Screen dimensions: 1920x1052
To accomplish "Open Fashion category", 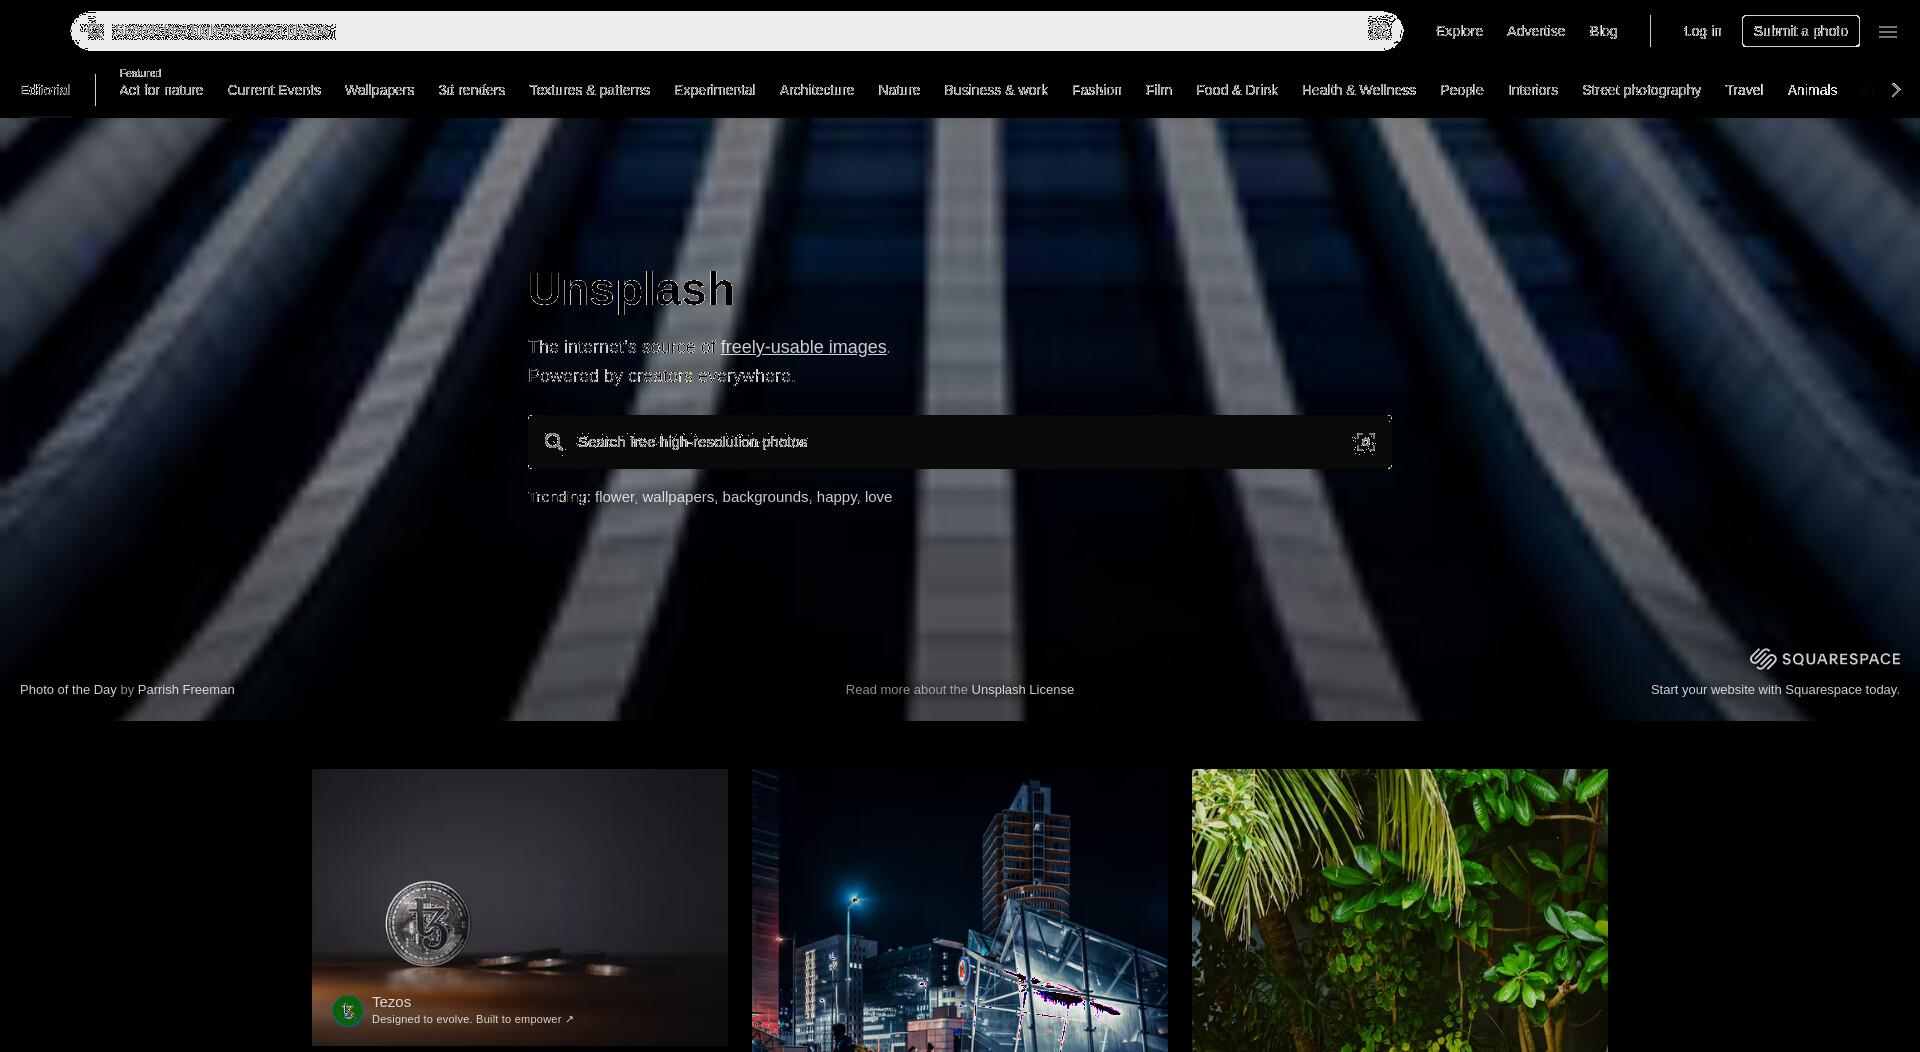I will point(1097,90).
